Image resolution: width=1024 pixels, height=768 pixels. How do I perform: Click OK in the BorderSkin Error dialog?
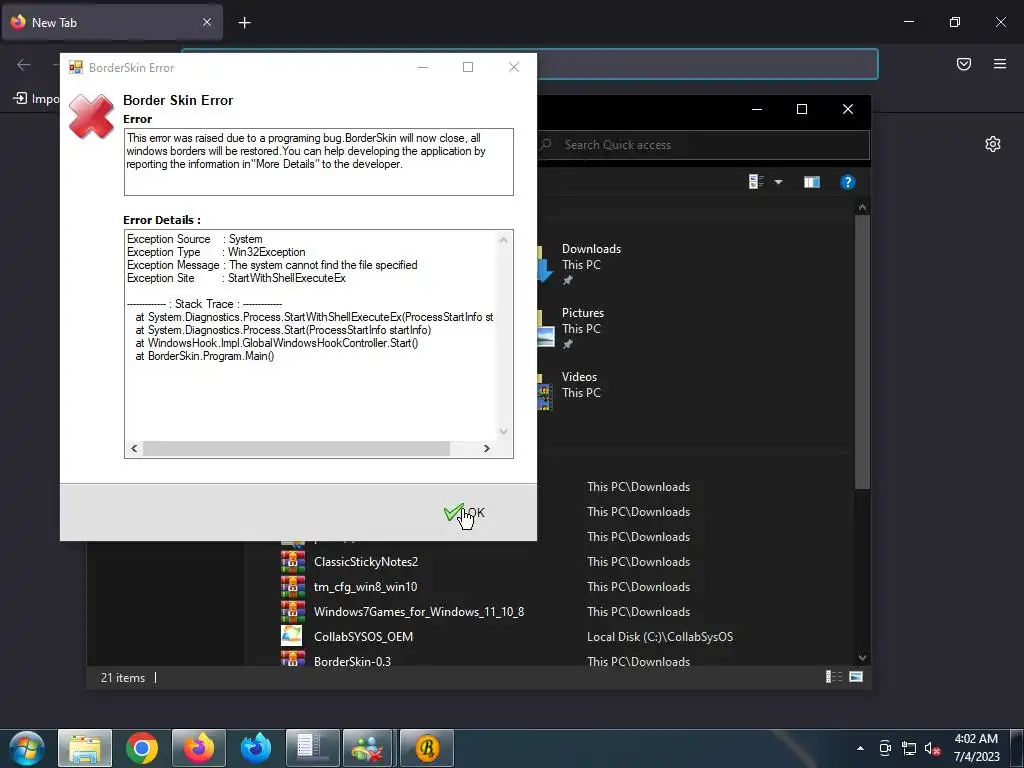click(464, 513)
